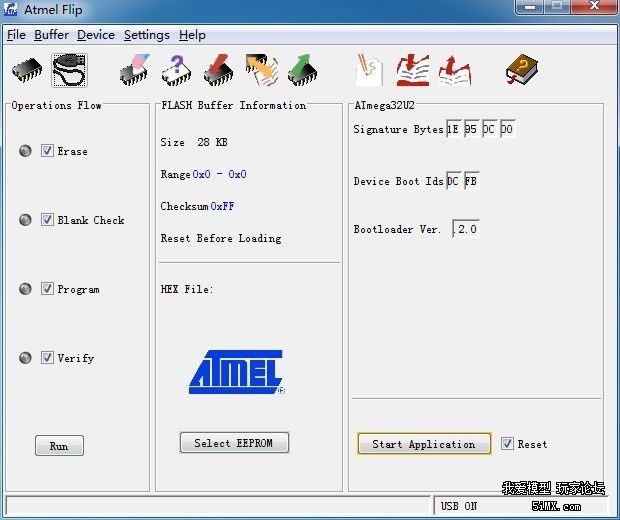Click the Program Target Device icon
The image size is (620, 520).
click(218, 70)
